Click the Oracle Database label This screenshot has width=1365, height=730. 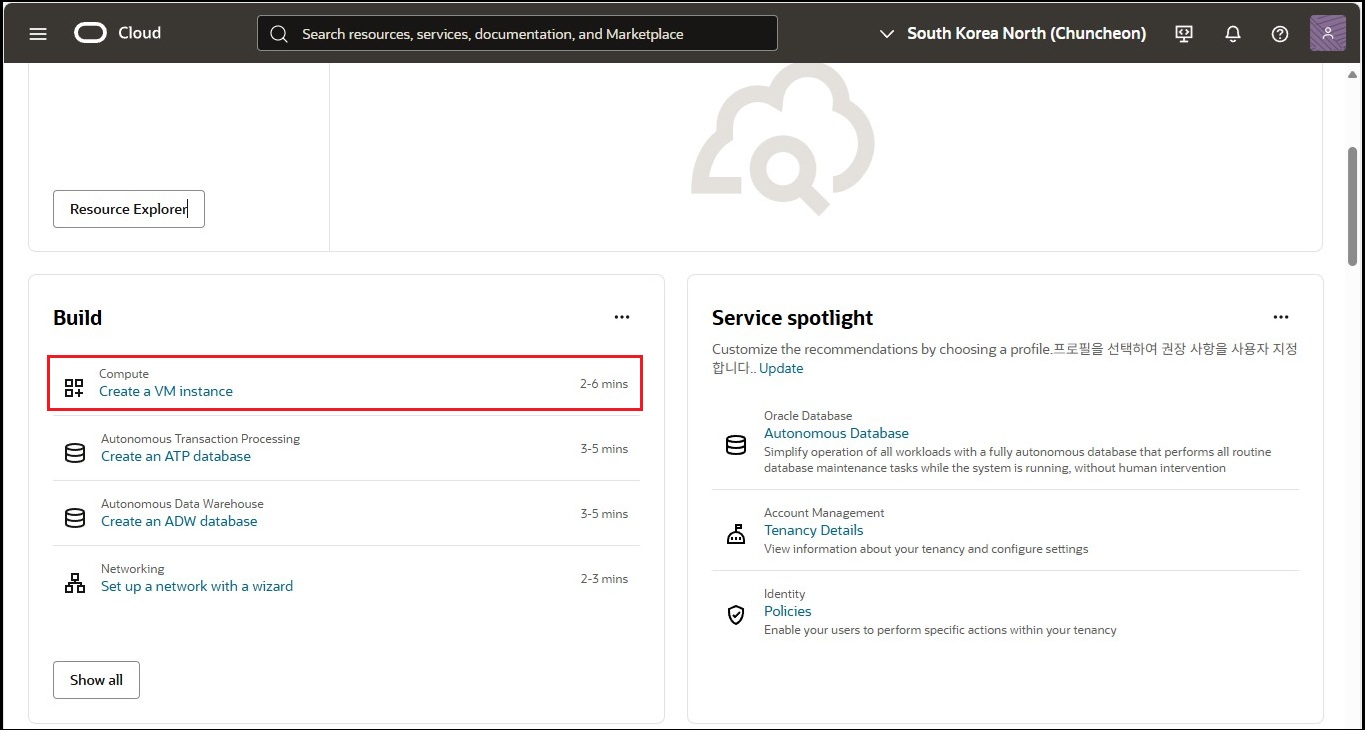[x=808, y=416]
